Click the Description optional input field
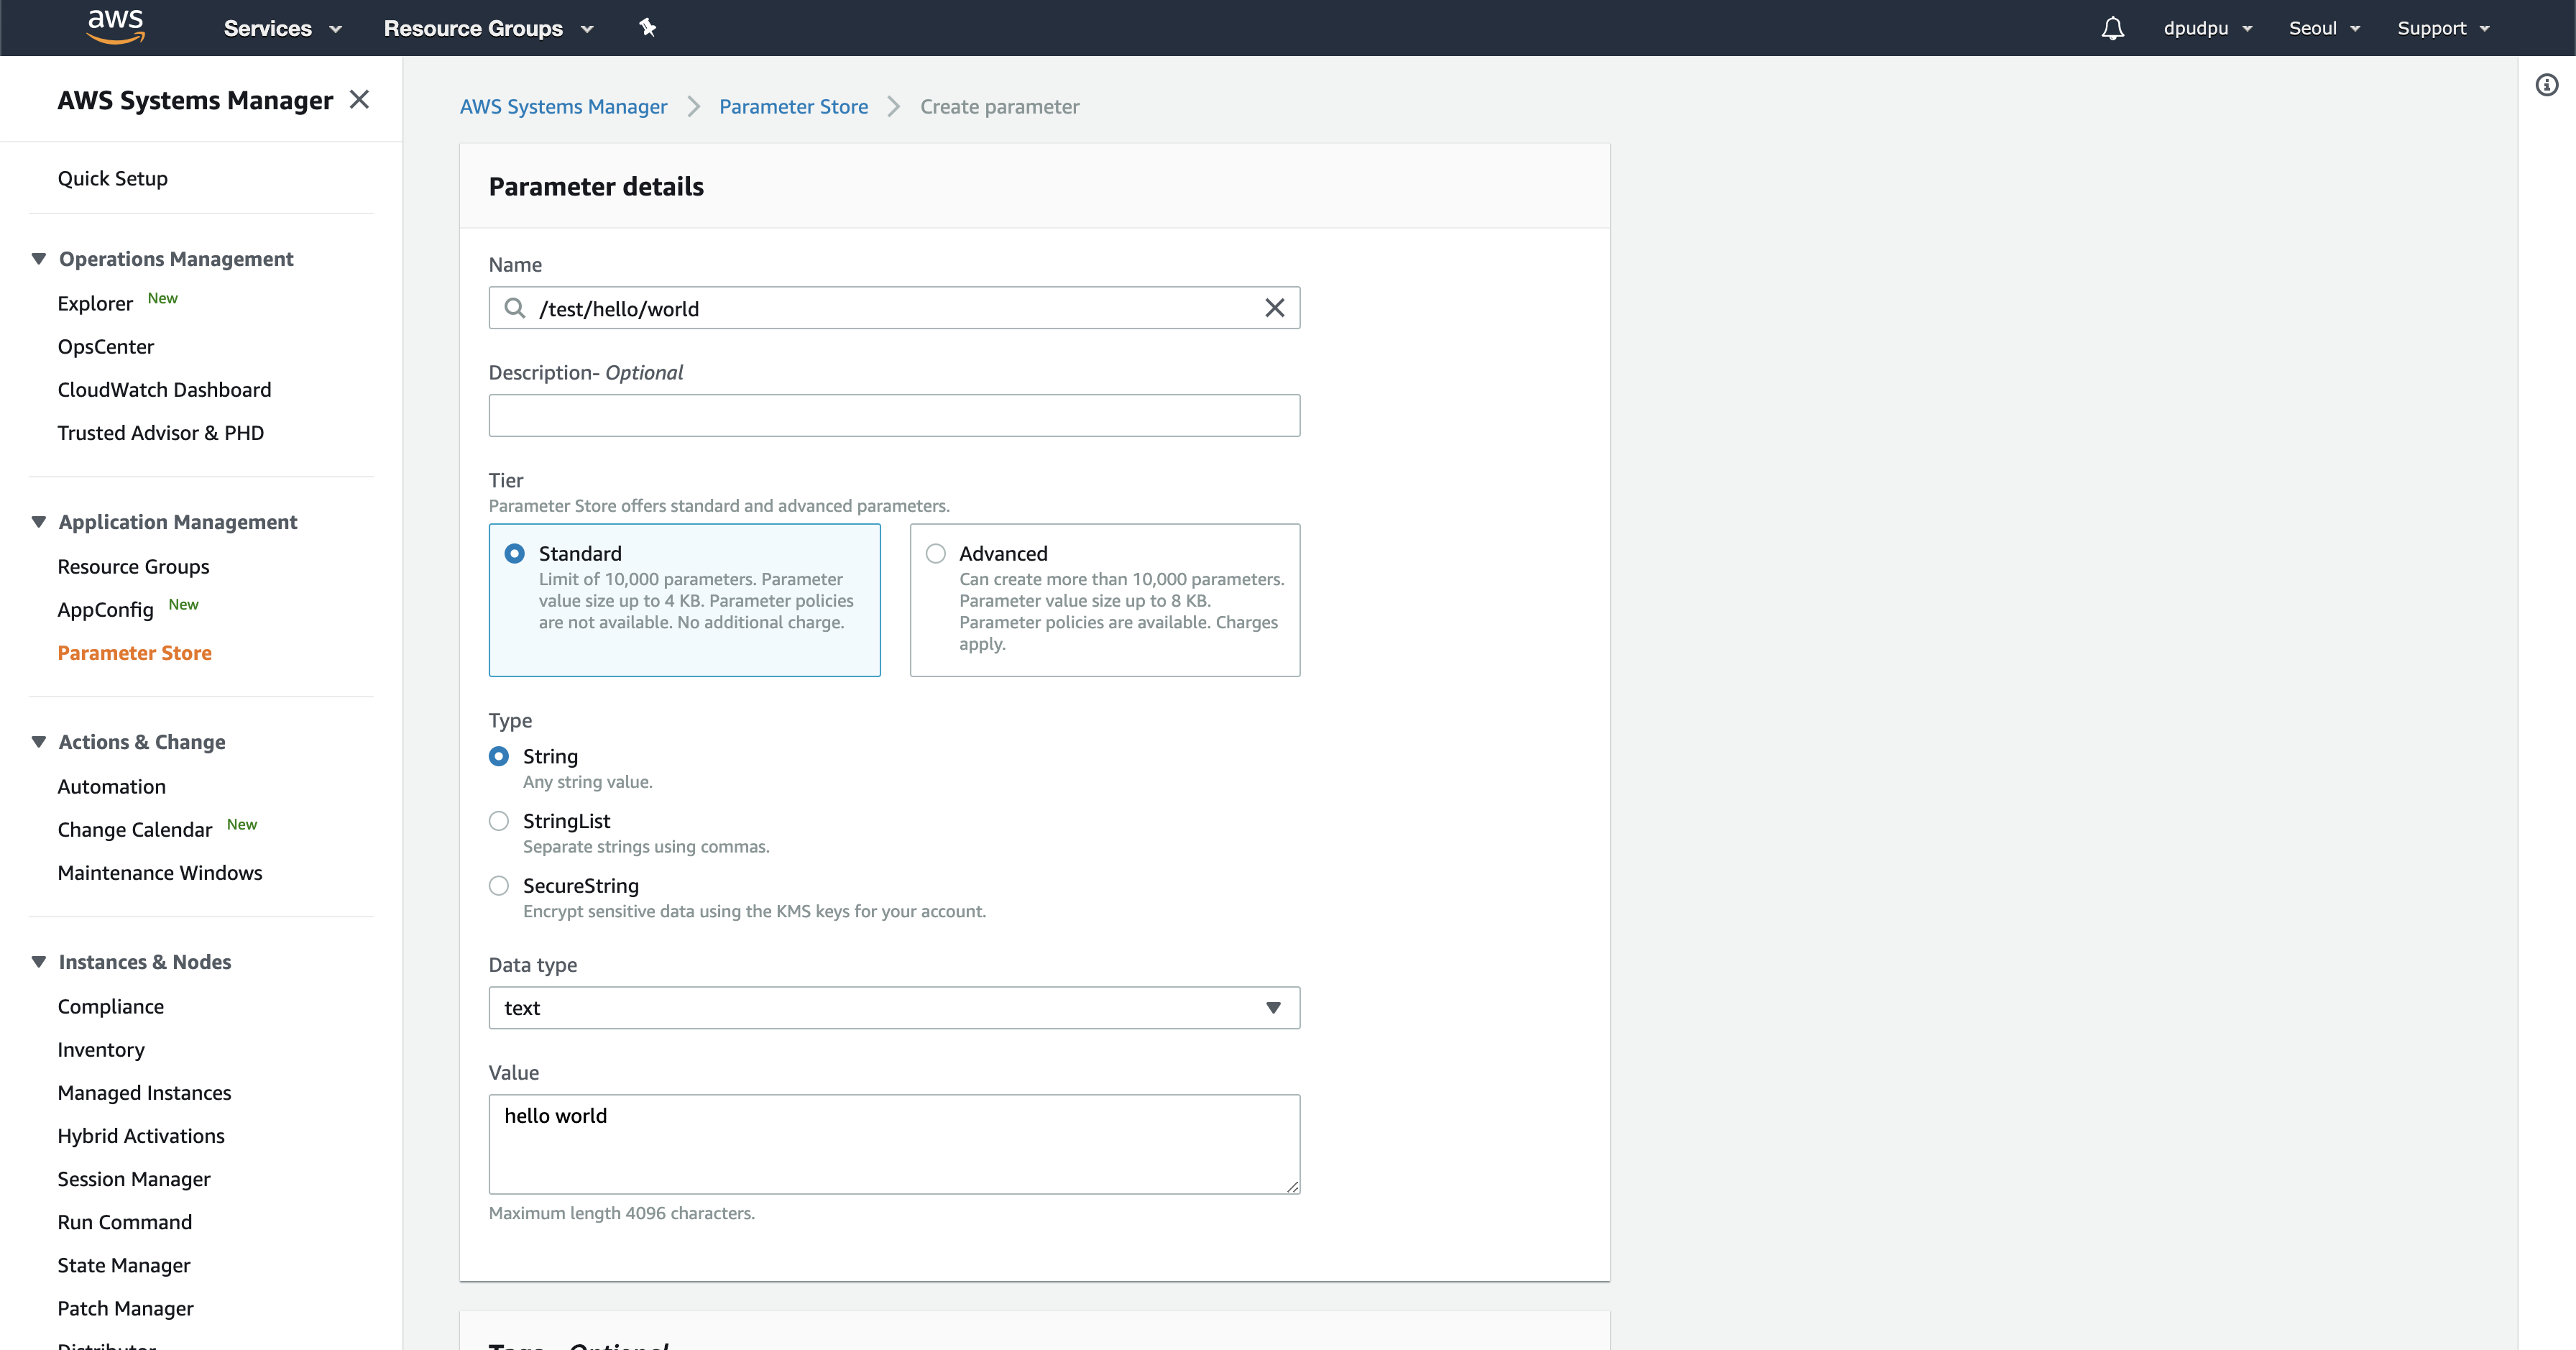The image size is (2576, 1350). coord(893,416)
